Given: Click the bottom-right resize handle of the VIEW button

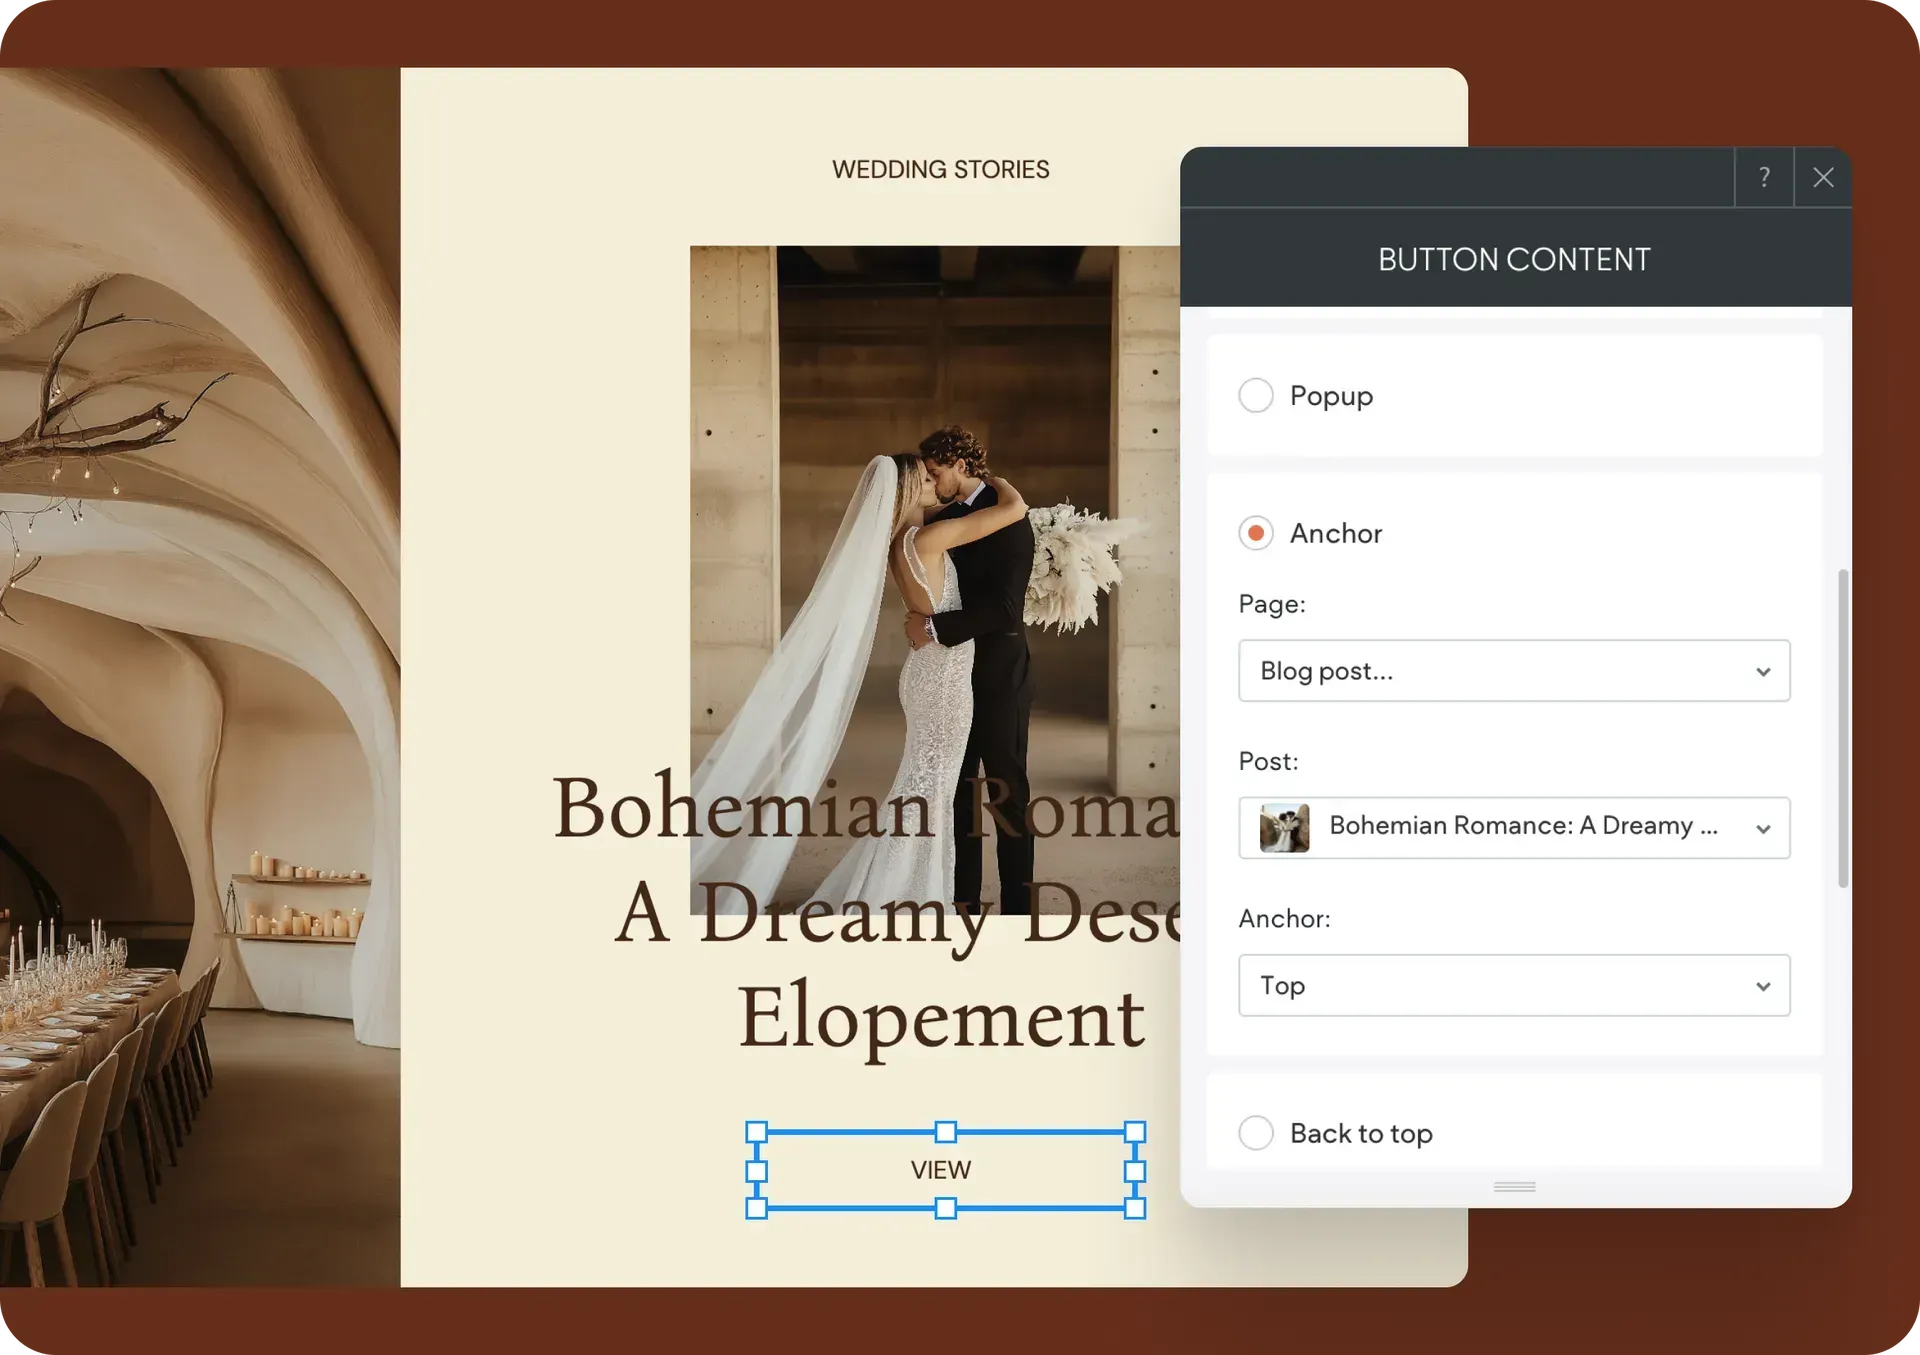Looking at the screenshot, I should pyautogui.click(x=1134, y=1208).
